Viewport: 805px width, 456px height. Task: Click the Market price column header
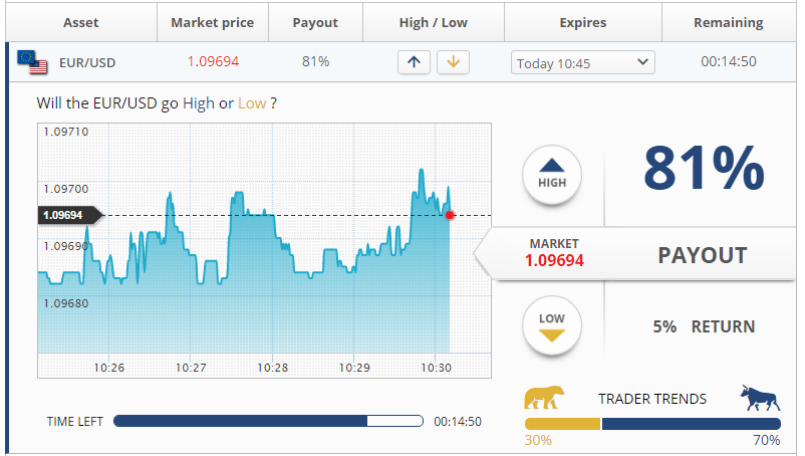point(213,23)
